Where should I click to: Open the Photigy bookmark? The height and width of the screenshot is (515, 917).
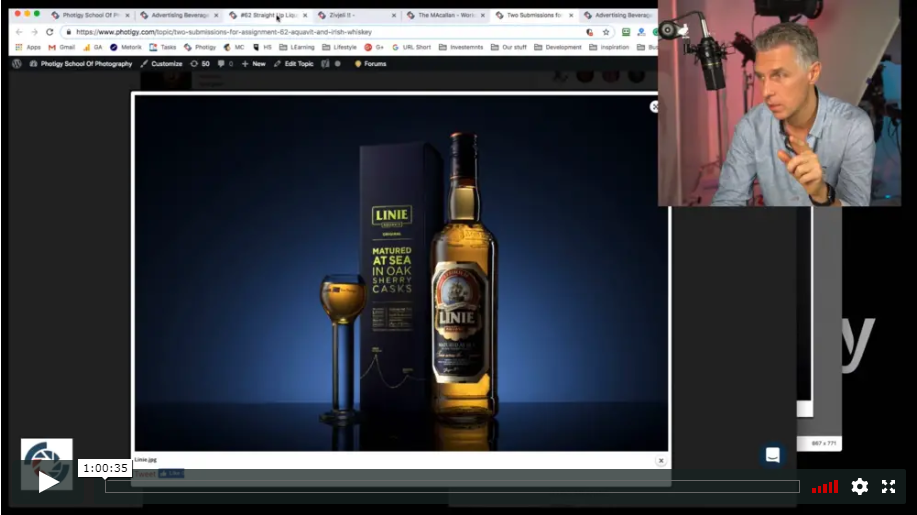tap(200, 47)
